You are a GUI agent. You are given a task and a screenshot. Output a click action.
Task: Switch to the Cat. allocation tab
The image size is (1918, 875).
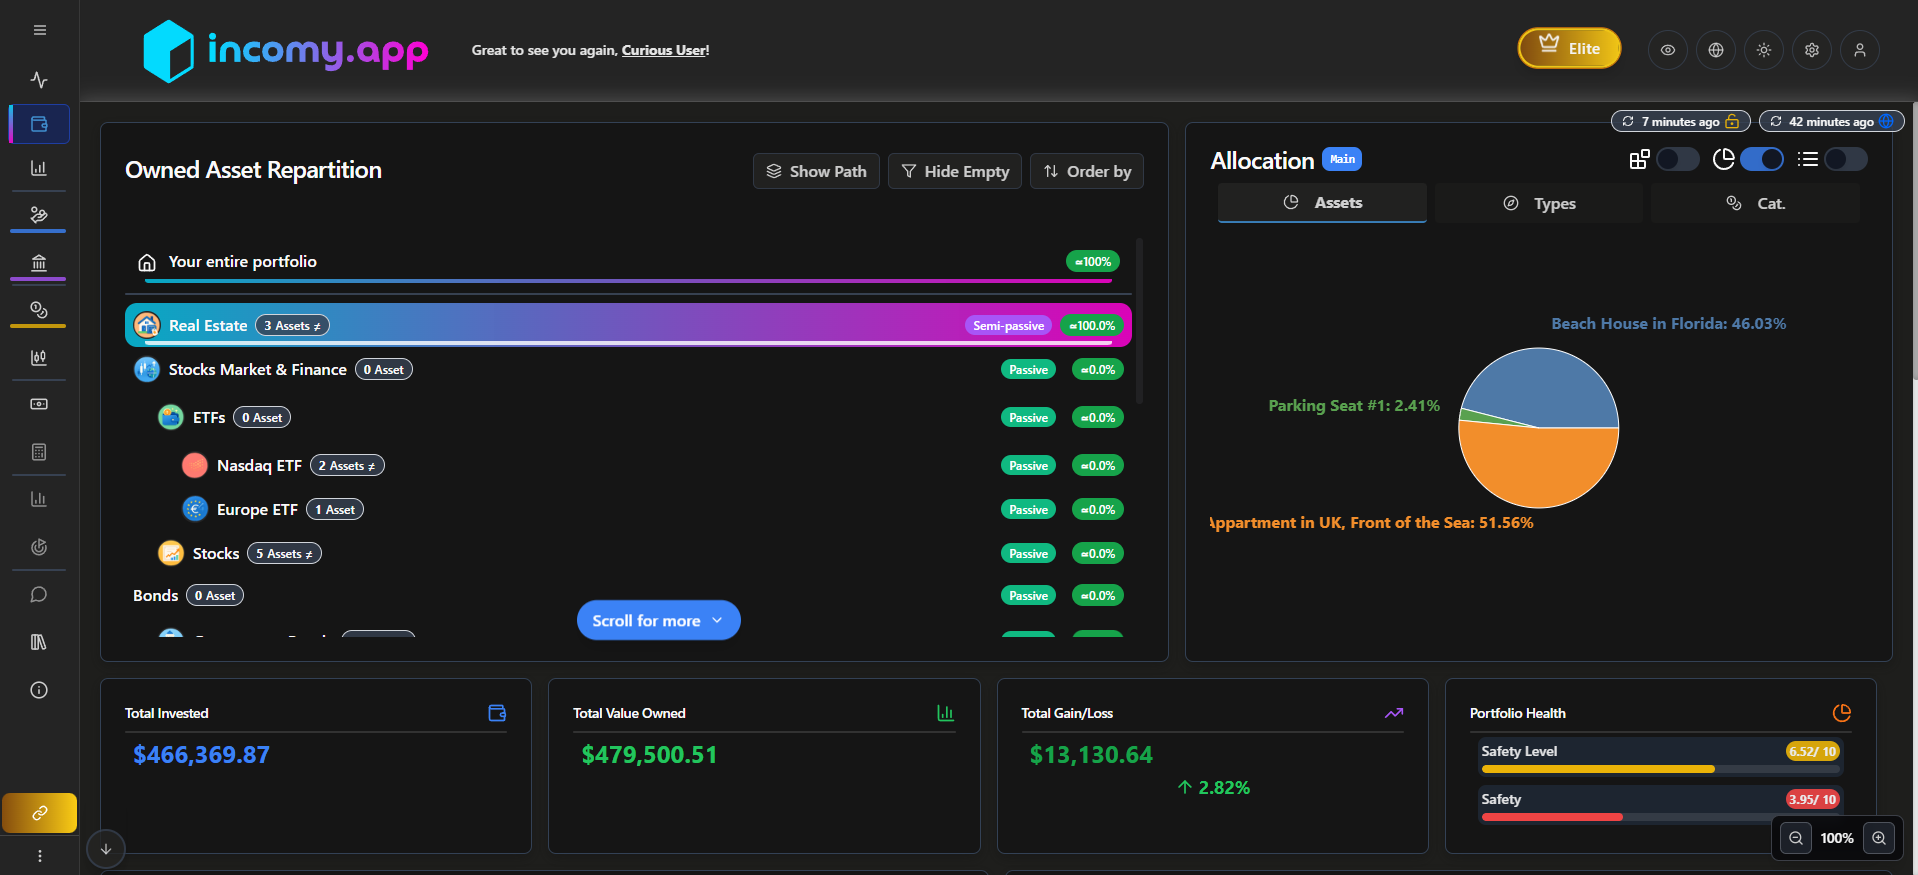[1756, 203]
